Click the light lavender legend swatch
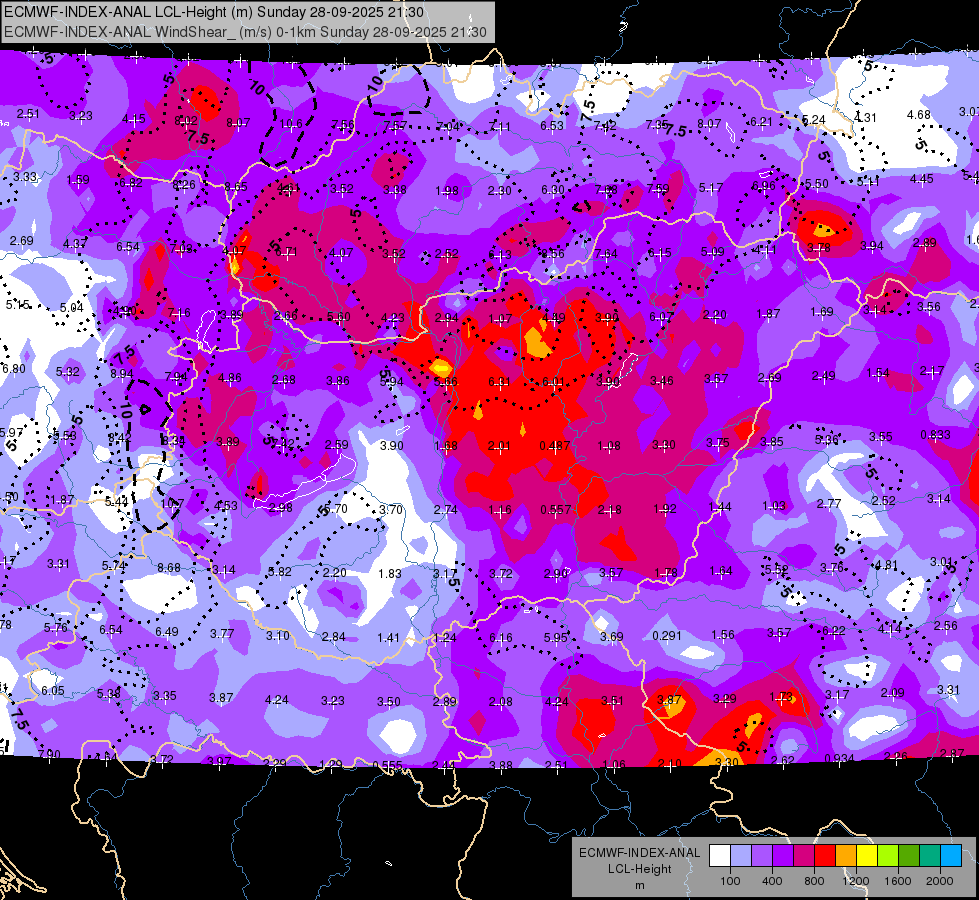Viewport: 979px width, 900px height. coord(741,856)
